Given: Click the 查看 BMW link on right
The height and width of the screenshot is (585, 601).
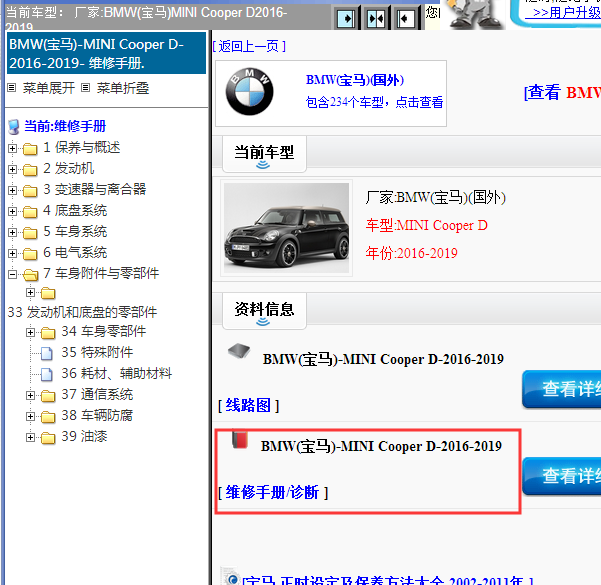Looking at the screenshot, I should click(562, 92).
